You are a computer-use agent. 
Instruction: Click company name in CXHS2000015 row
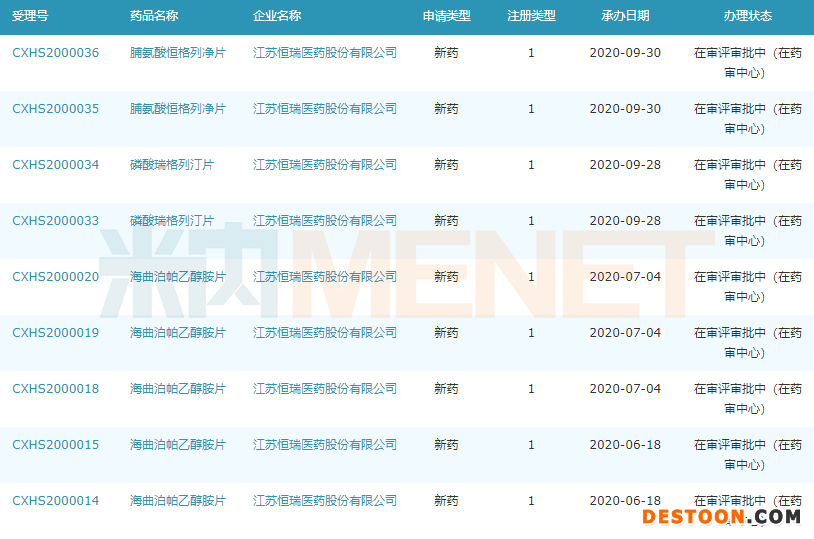[x=325, y=445]
